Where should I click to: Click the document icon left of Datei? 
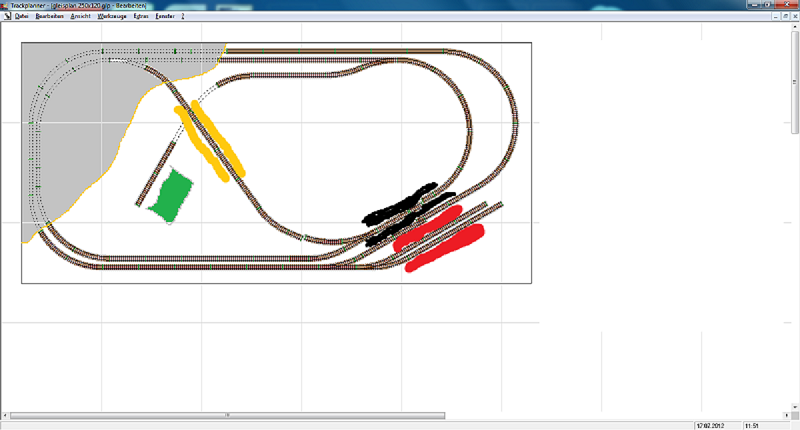[6, 16]
